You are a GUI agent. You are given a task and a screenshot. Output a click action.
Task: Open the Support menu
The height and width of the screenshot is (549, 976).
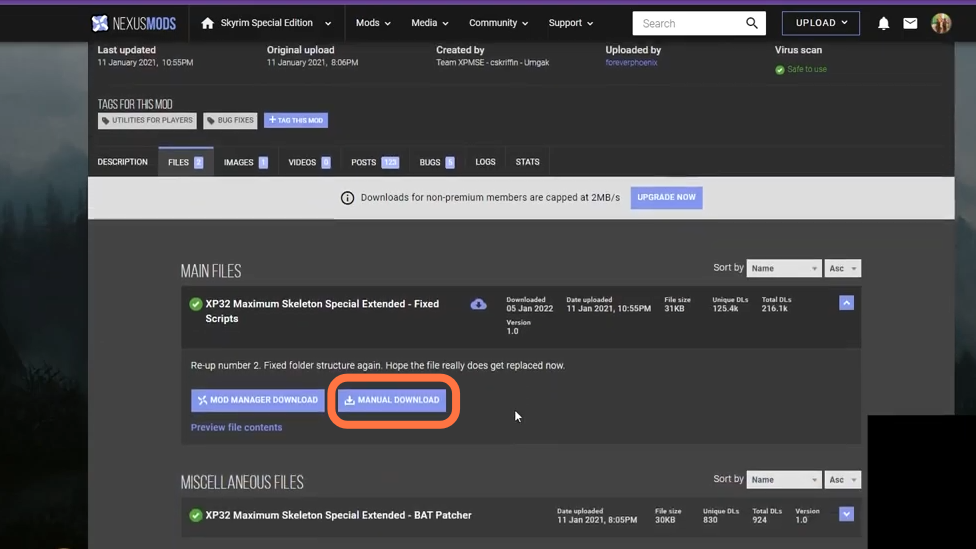(x=570, y=23)
